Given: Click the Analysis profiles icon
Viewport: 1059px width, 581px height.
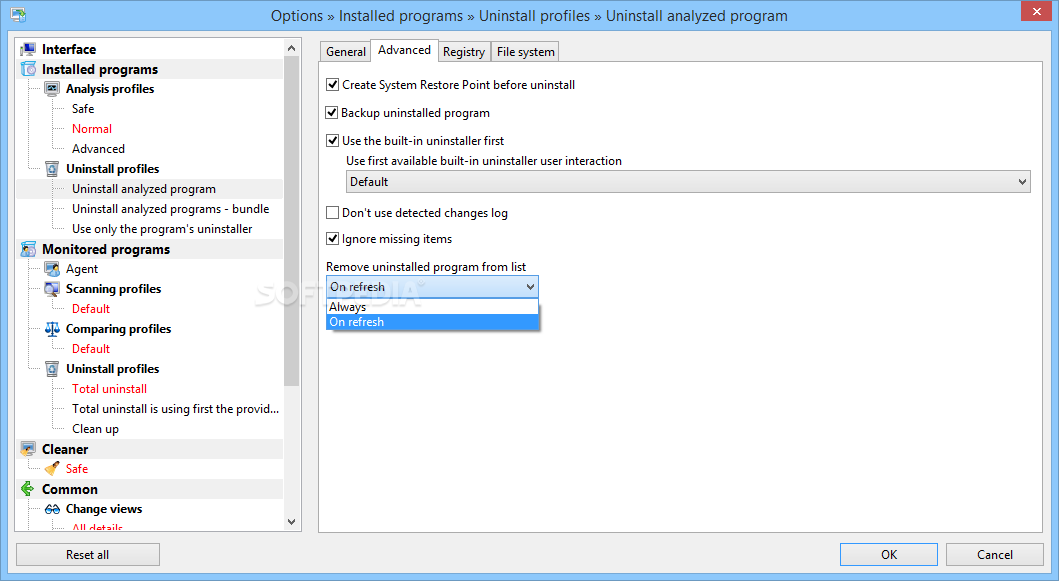Looking at the screenshot, I should (x=52, y=89).
